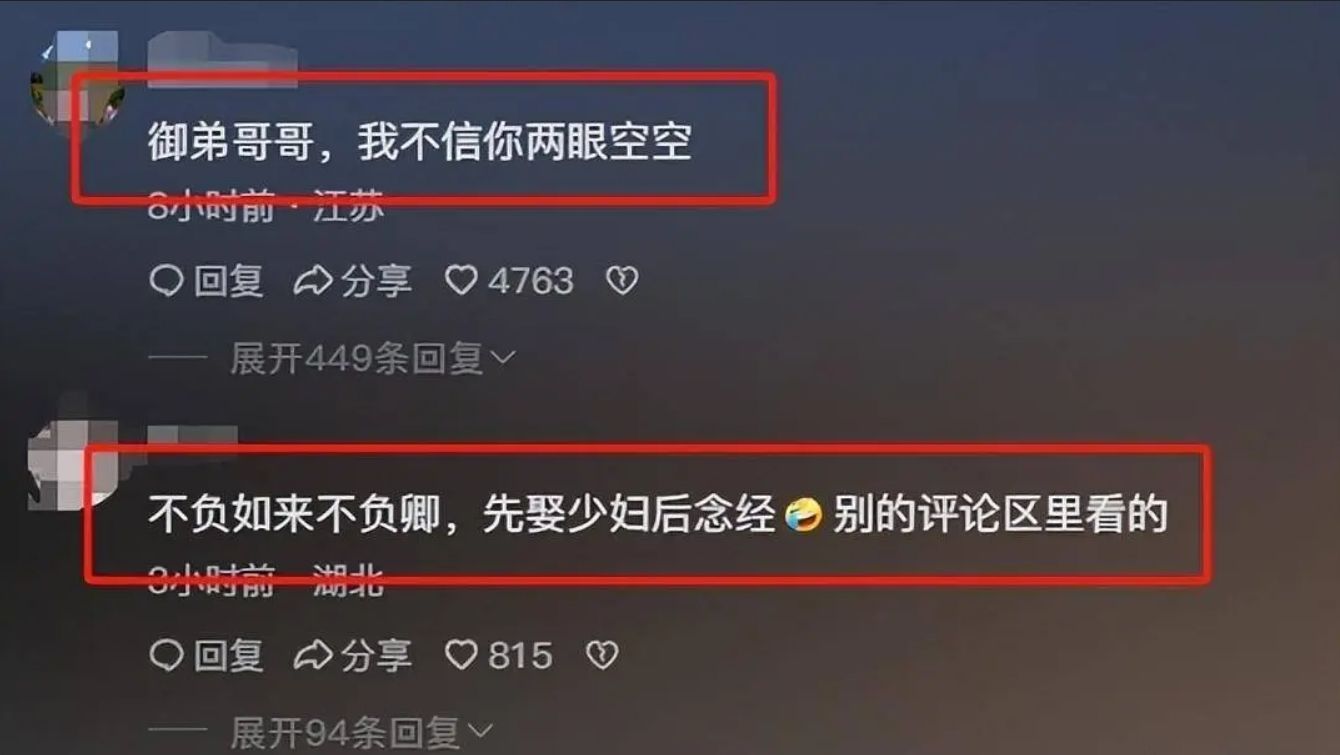This screenshot has height=755, width=1340.
Task: Tap the share arrow icon on first comment
Action: coord(312,281)
